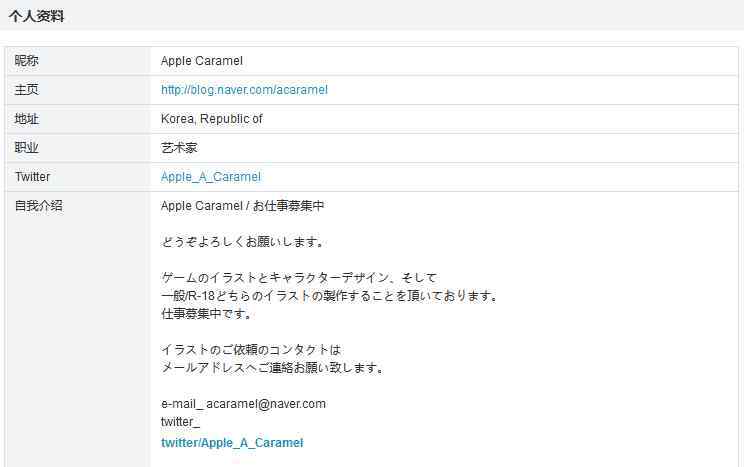Click the 个人资料 section heading
Screen dimensions: 744x467
click(x=36, y=16)
